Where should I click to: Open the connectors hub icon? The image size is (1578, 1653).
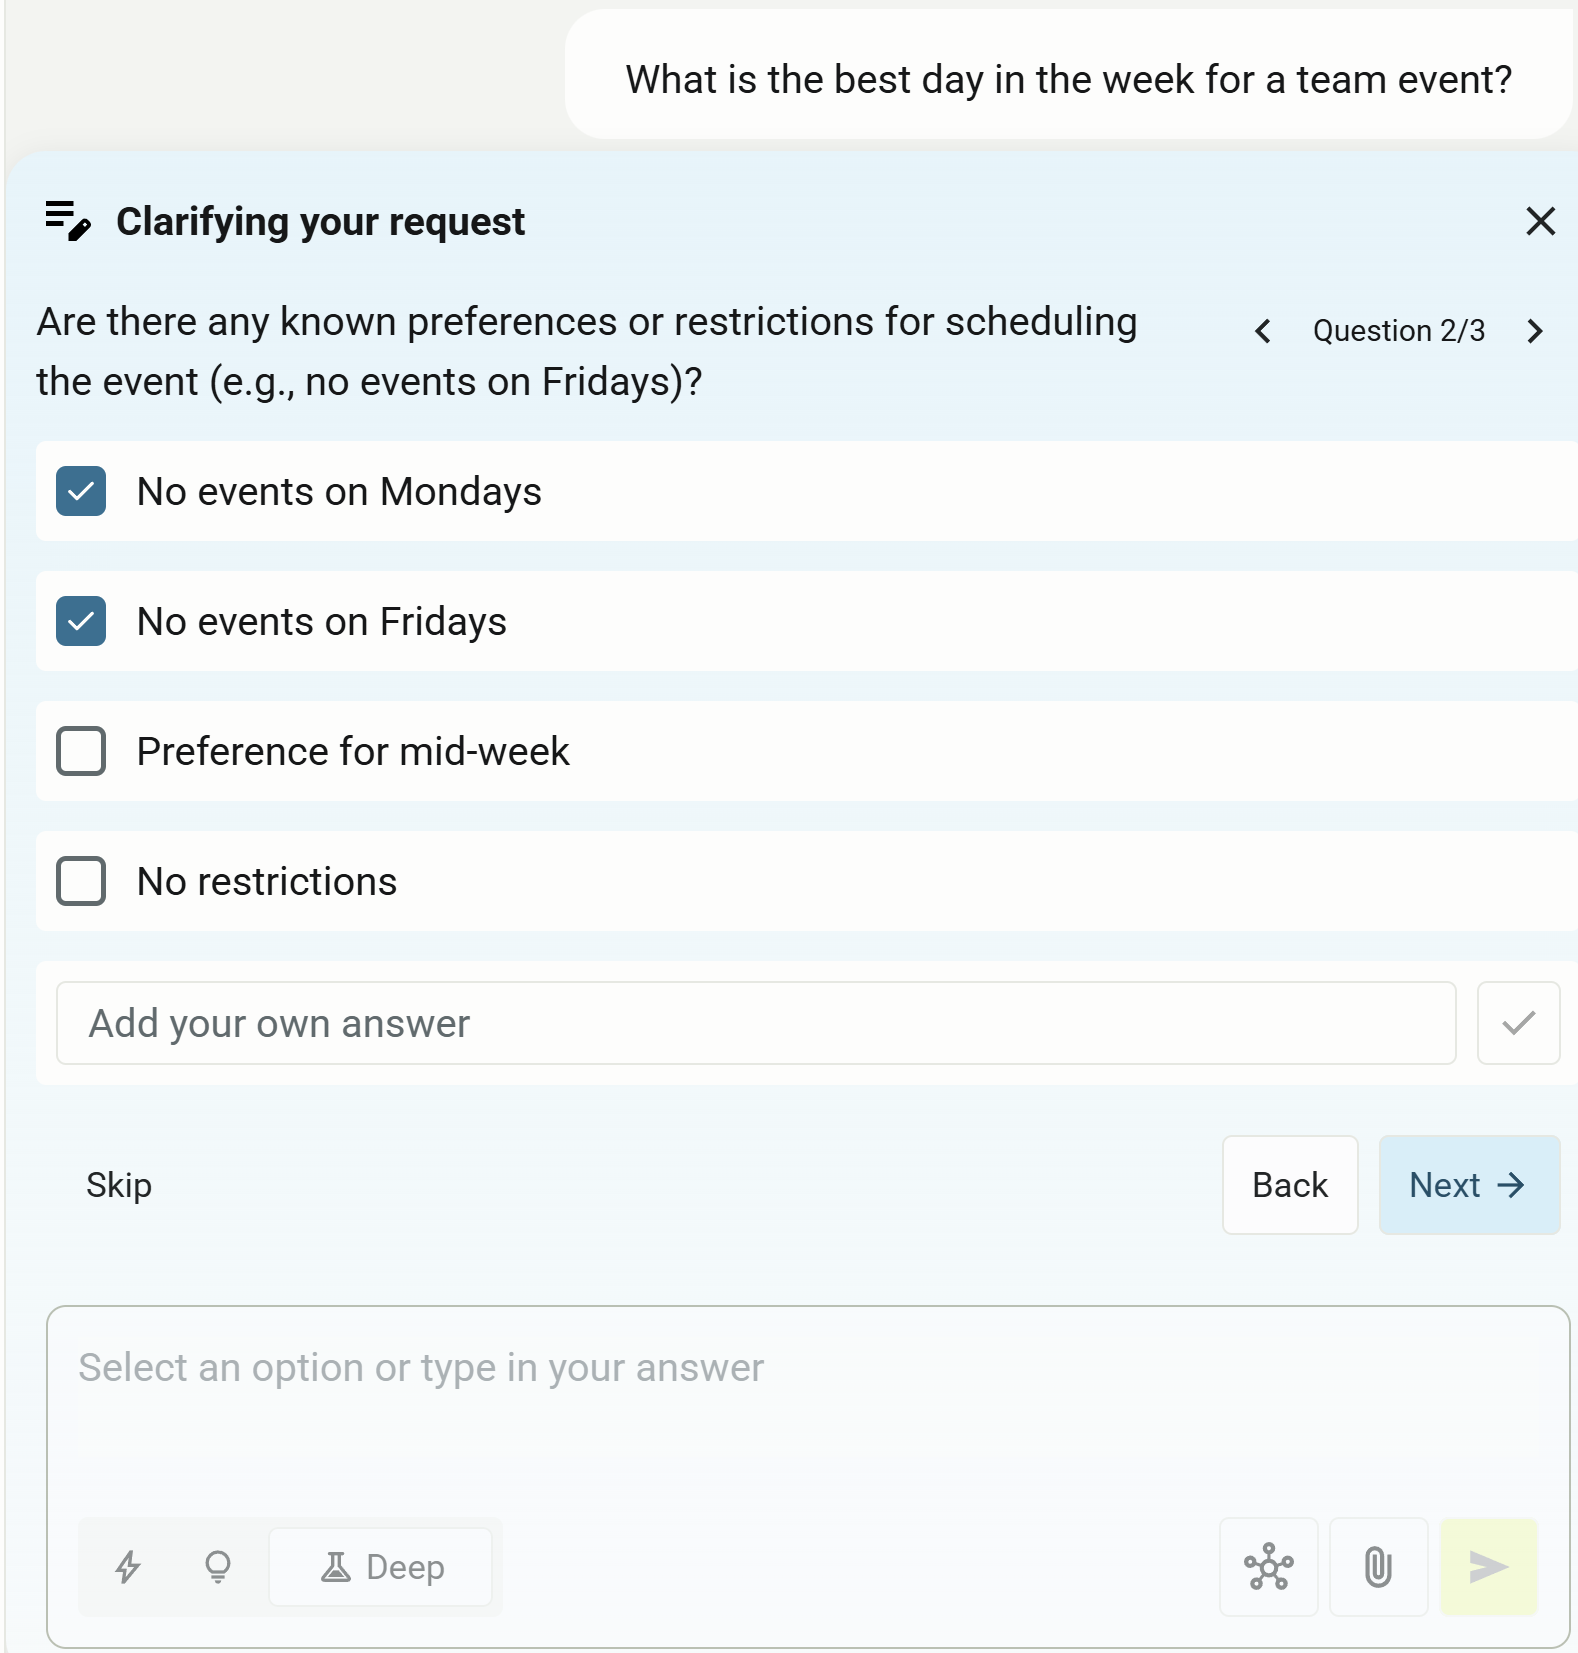(x=1268, y=1567)
